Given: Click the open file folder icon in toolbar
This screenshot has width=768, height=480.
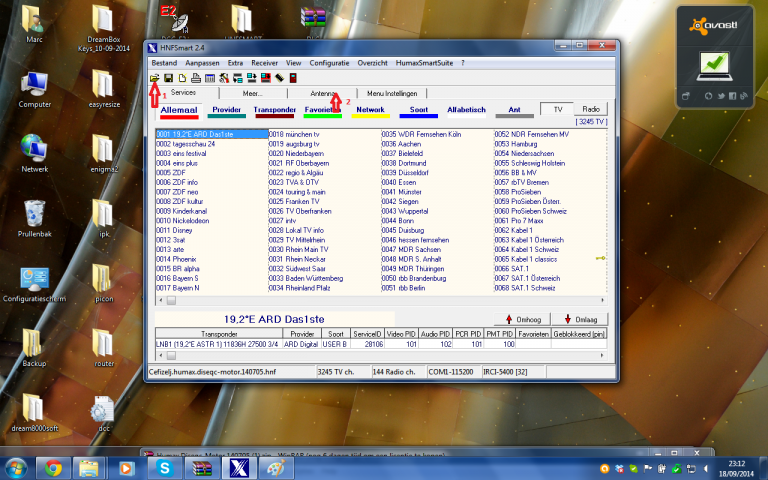Looking at the screenshot, I should tap(155, 77).
